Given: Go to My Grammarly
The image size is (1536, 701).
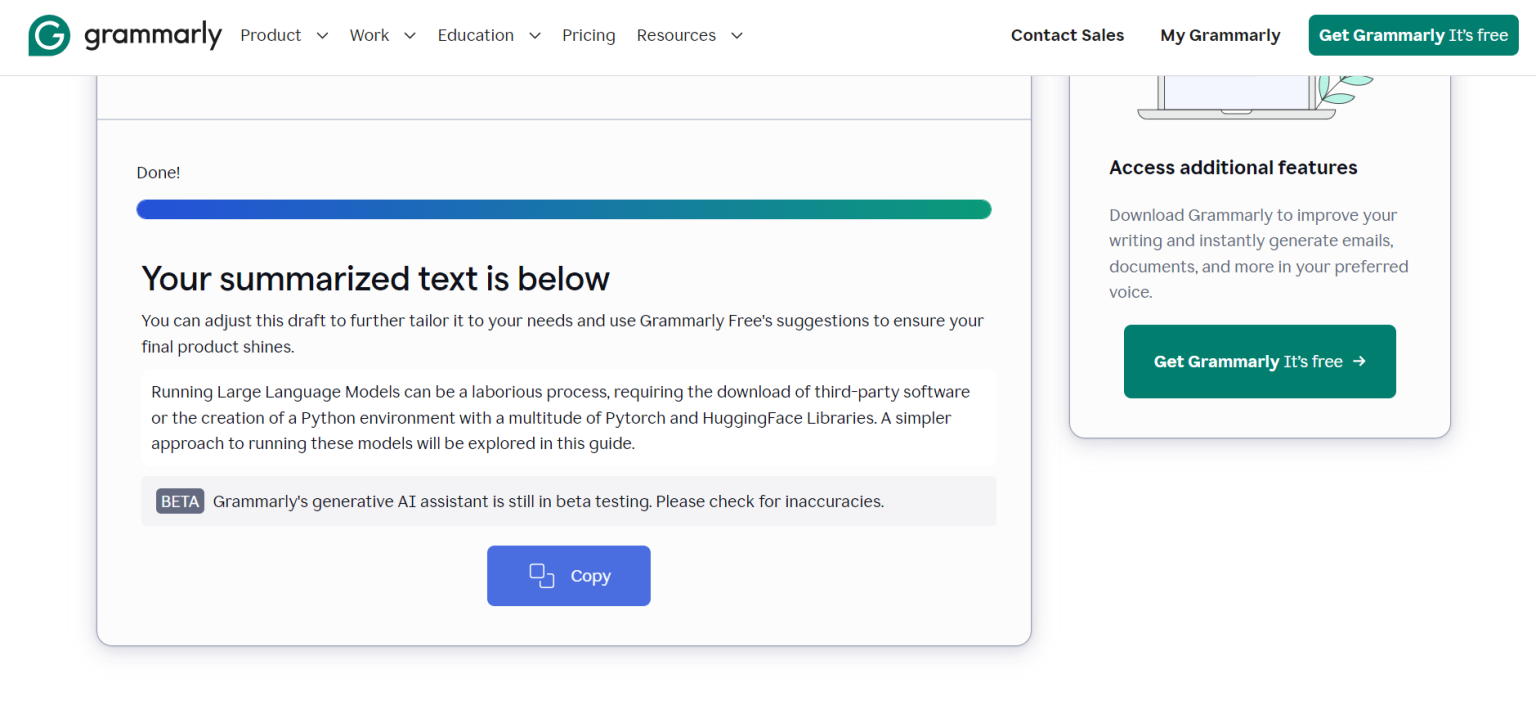Looking at the screenshot, I should click(1220, 35).
